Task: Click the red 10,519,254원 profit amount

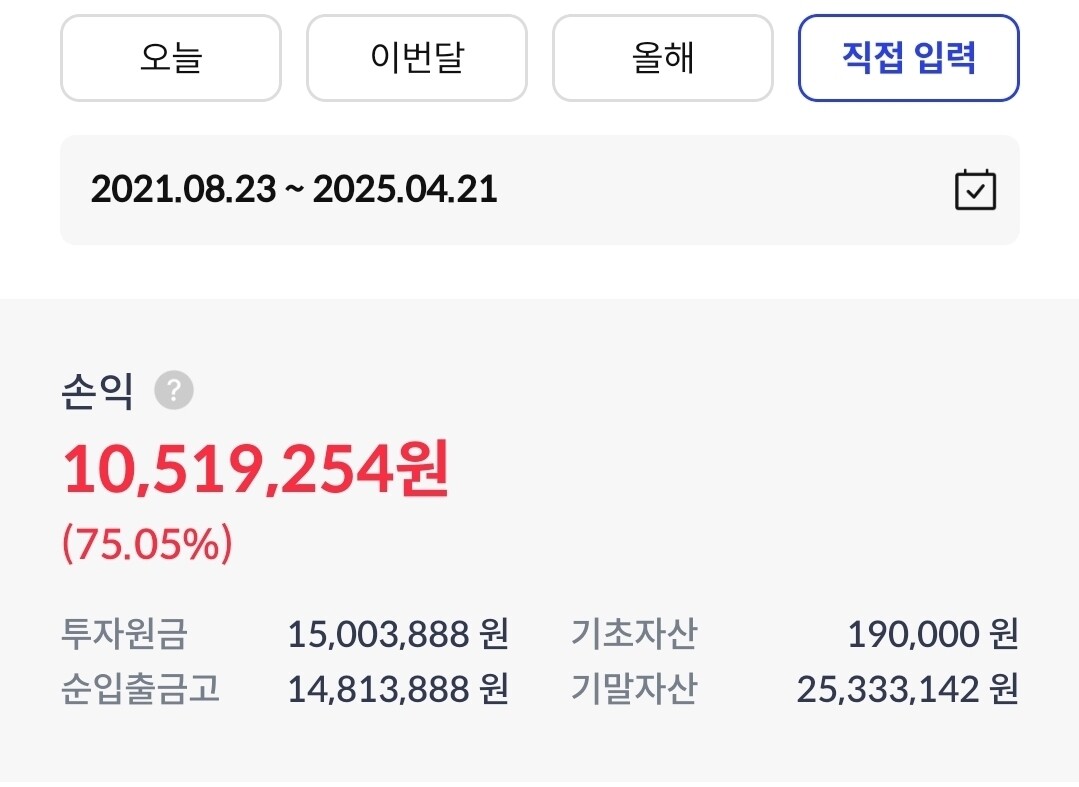Action: click(x=256, y=470)
